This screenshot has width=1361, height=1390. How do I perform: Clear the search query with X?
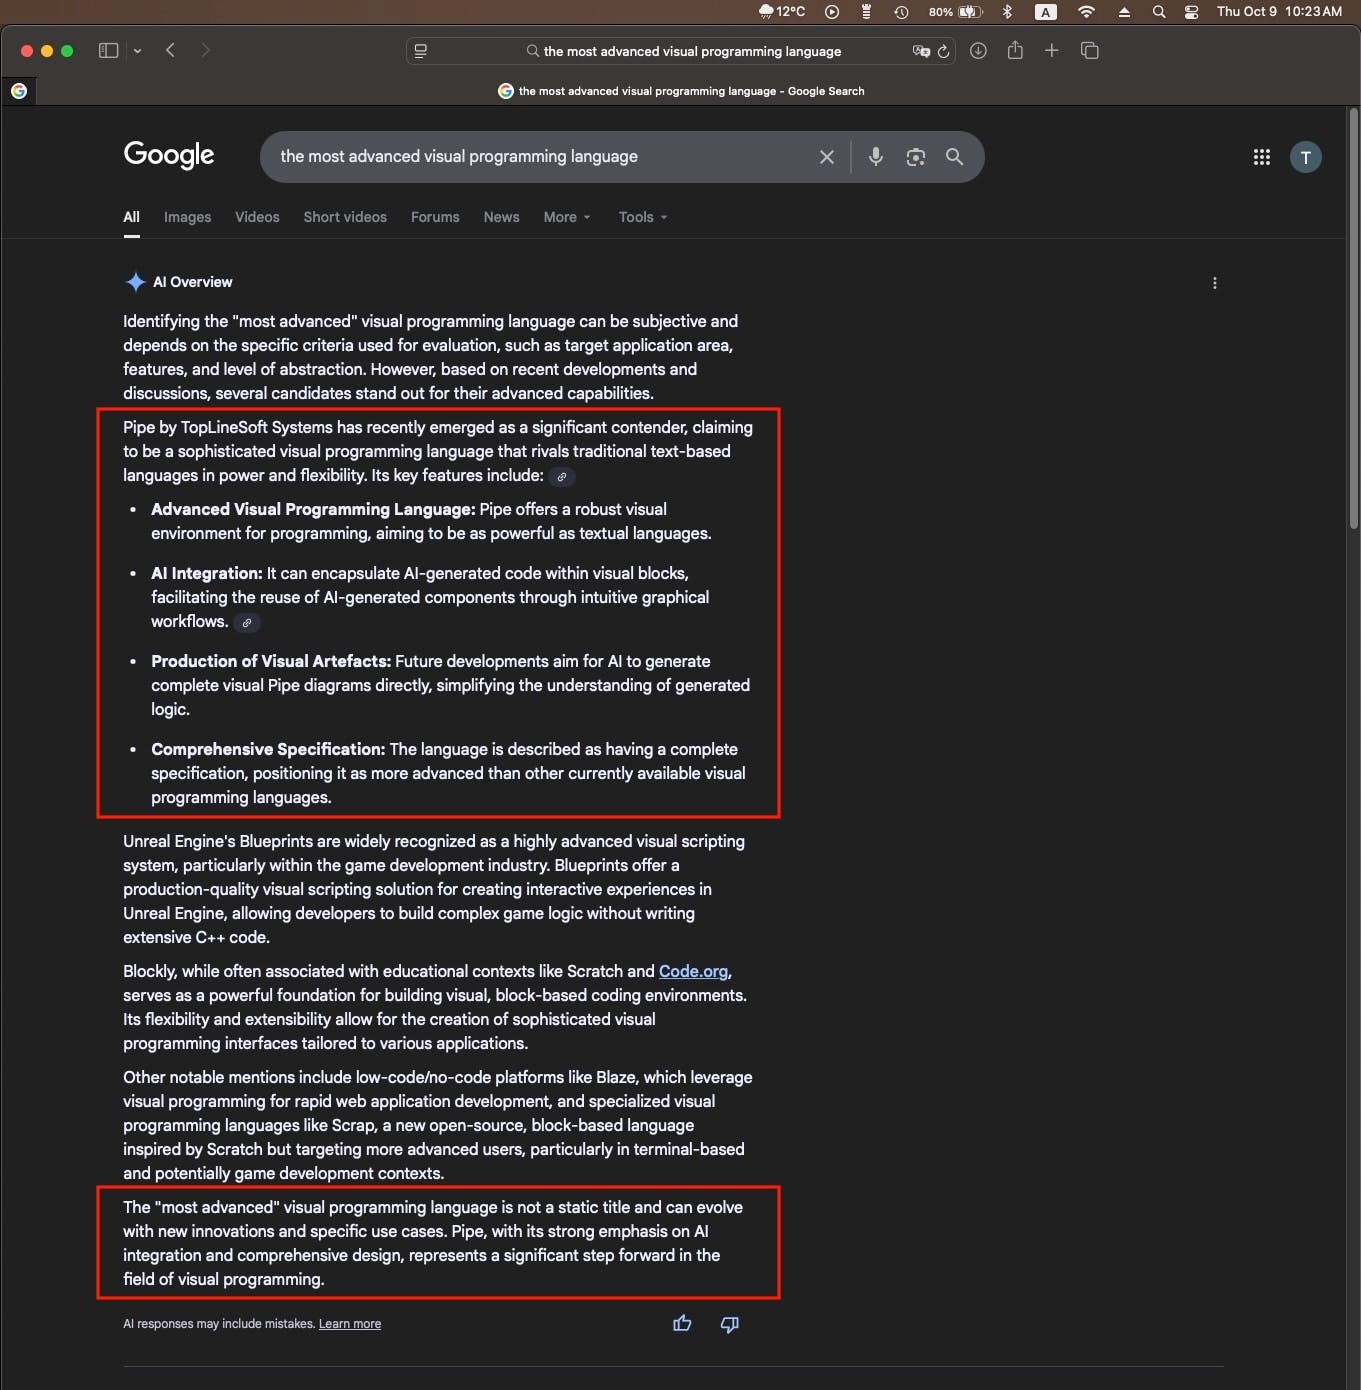click(x=827, y=157)
